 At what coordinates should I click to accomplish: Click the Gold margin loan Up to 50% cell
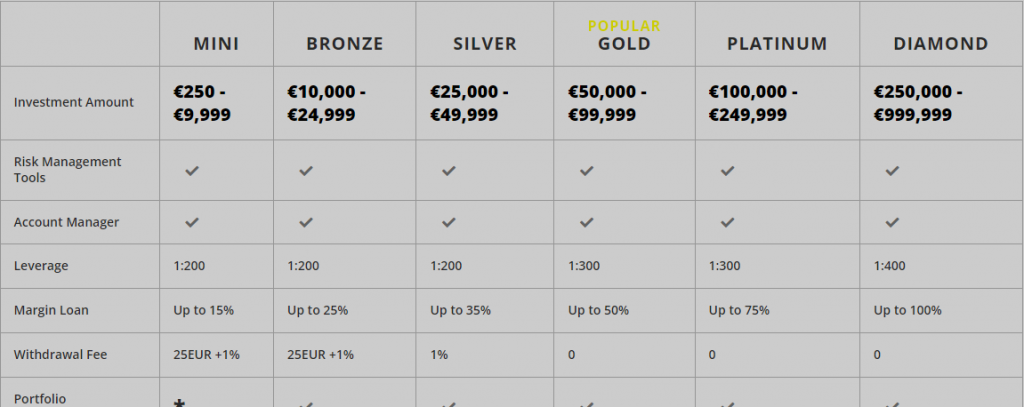[598, 310]
